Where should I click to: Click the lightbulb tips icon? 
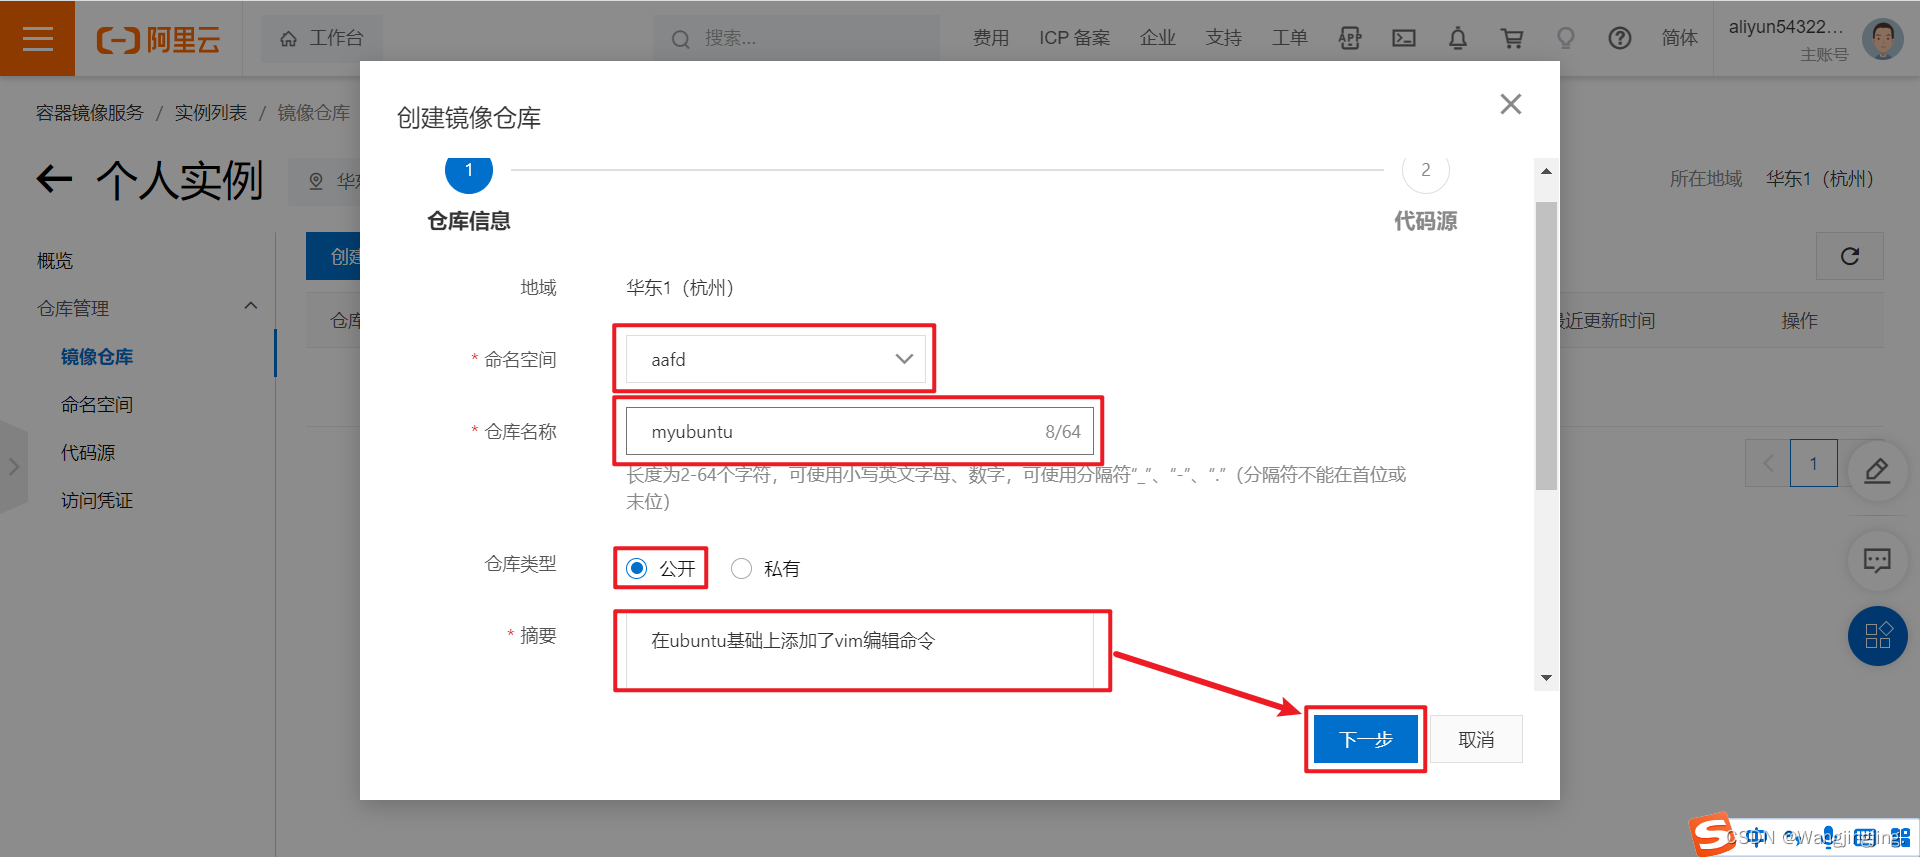[1566, 38]
